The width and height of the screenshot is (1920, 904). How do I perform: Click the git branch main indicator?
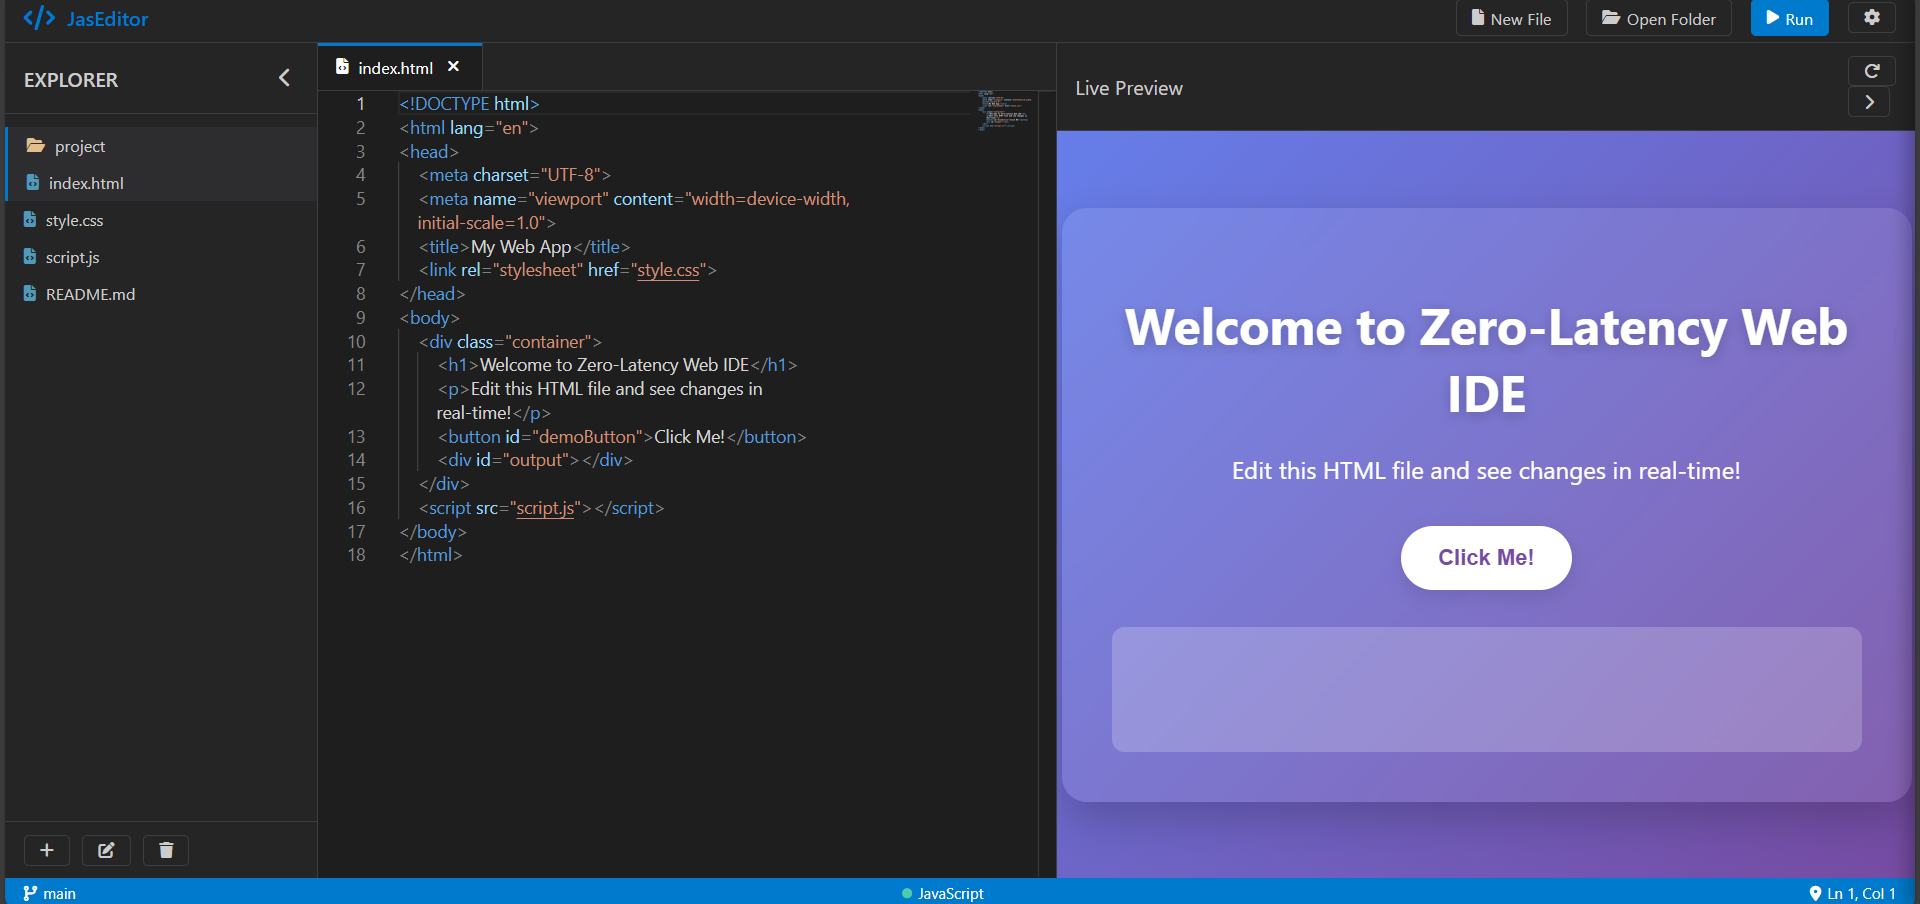(x=50, y=893)
